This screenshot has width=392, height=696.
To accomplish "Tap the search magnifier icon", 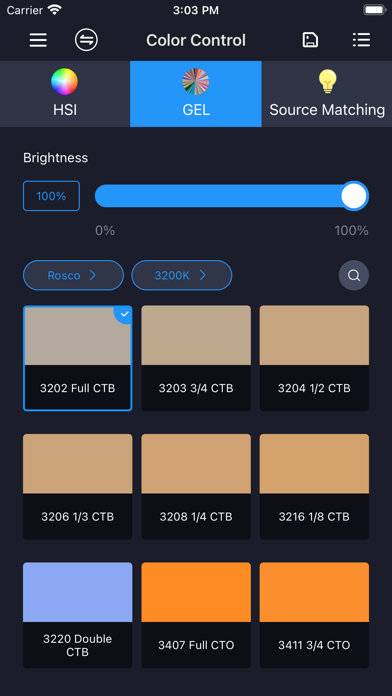I will click(x=354, y=275).
